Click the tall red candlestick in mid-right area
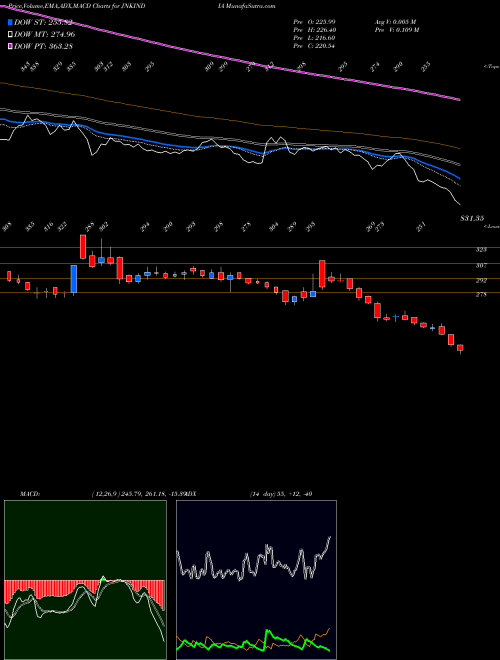 (322, 274)
